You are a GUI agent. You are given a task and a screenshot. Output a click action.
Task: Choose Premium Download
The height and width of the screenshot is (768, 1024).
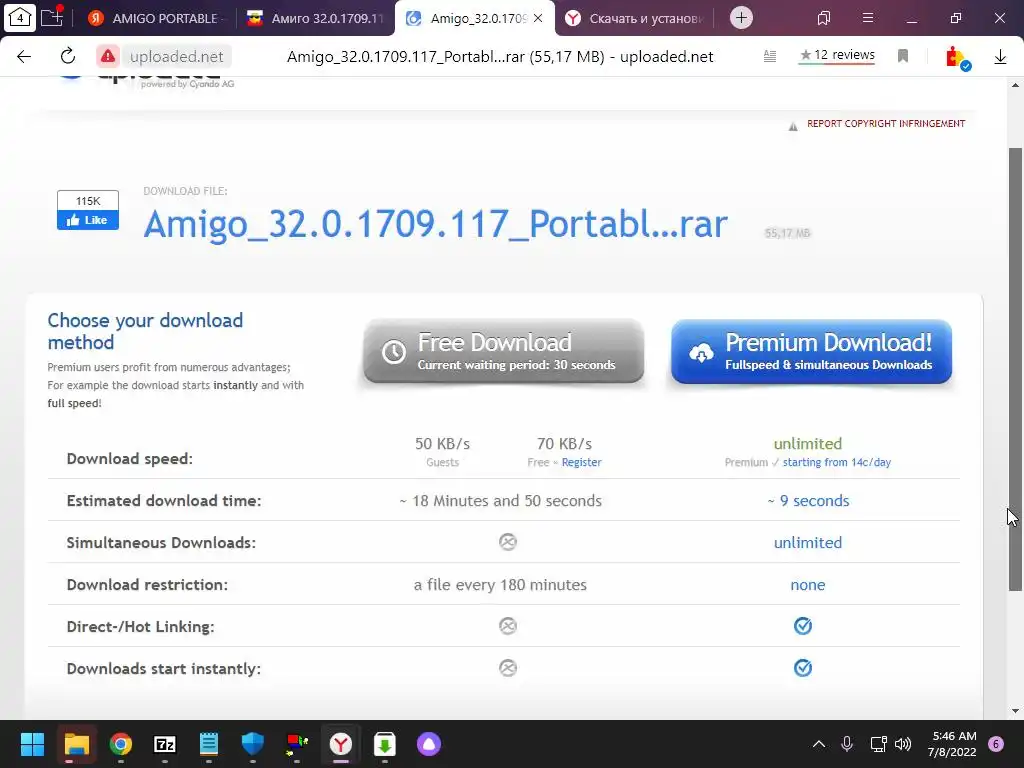[x=811, y=351]
